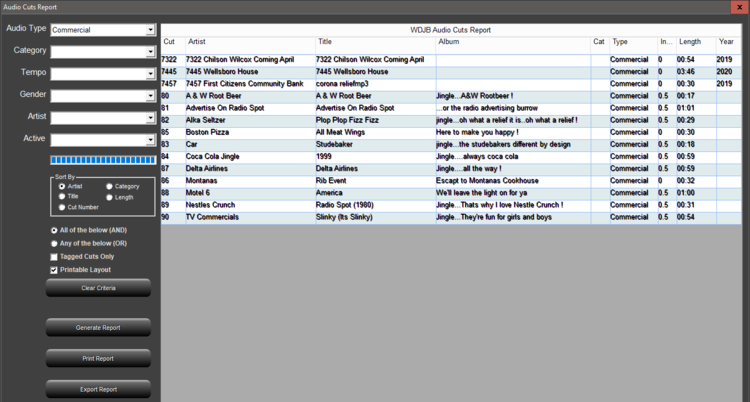This screenshot has width=750, height=402.
Task: Expand the Gender dropdown
Action: [150, 96]
